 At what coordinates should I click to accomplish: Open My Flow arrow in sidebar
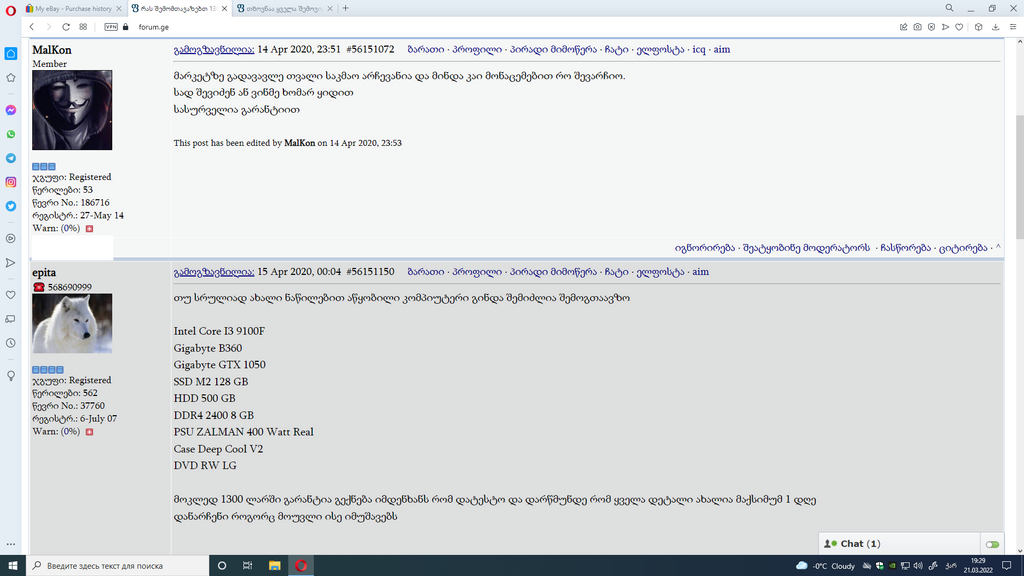click(11, 263)
